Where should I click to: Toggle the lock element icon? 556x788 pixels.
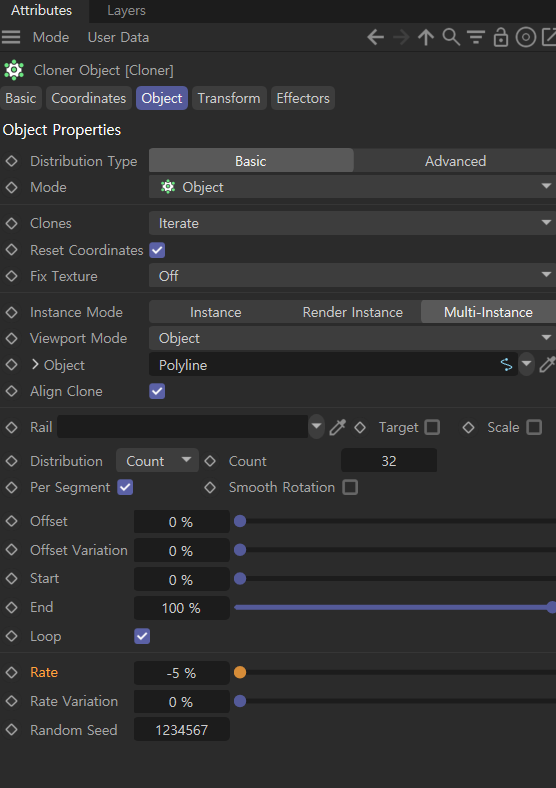(x=501, y=37)
